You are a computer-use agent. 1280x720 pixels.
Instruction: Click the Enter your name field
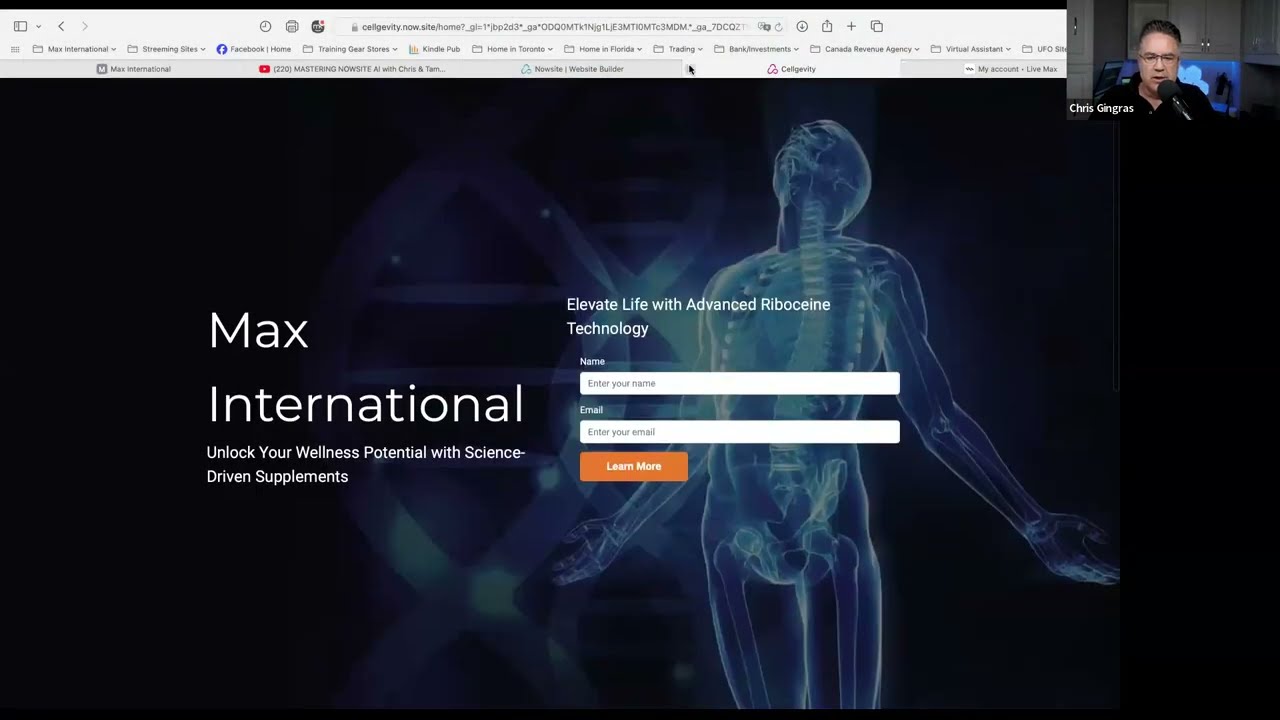pos(739,383)
